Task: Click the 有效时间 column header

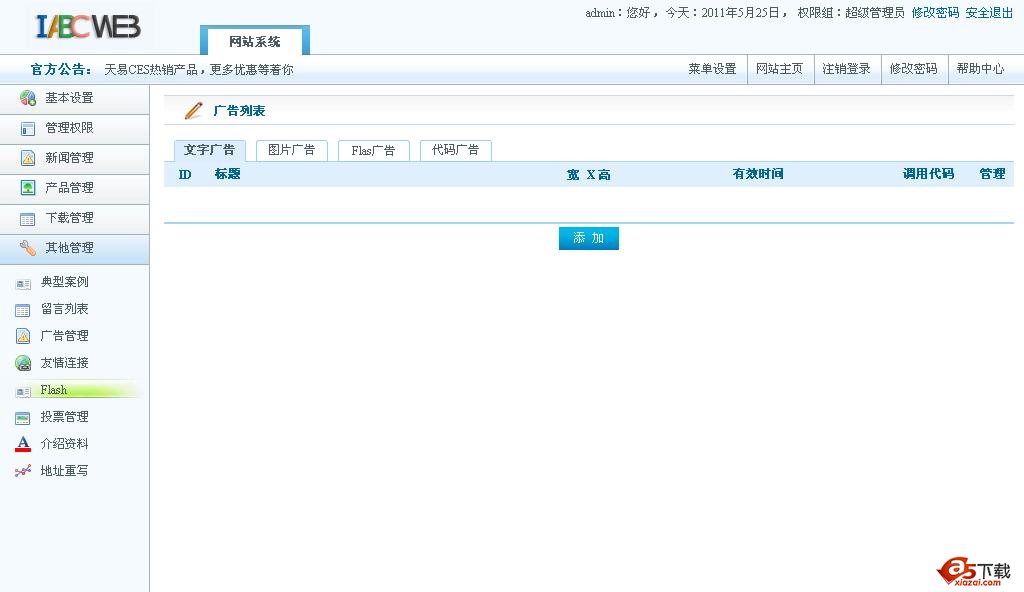Action: point(758,174)
